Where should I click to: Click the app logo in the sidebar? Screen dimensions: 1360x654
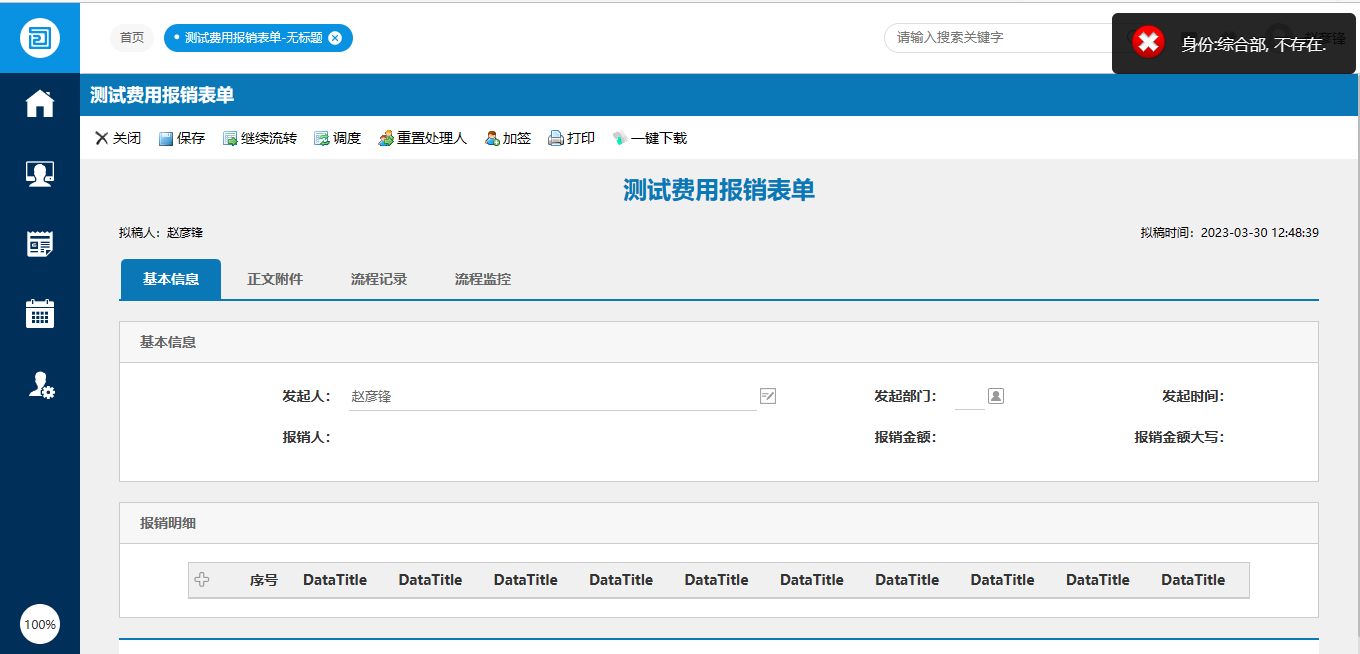coord(40,38)
